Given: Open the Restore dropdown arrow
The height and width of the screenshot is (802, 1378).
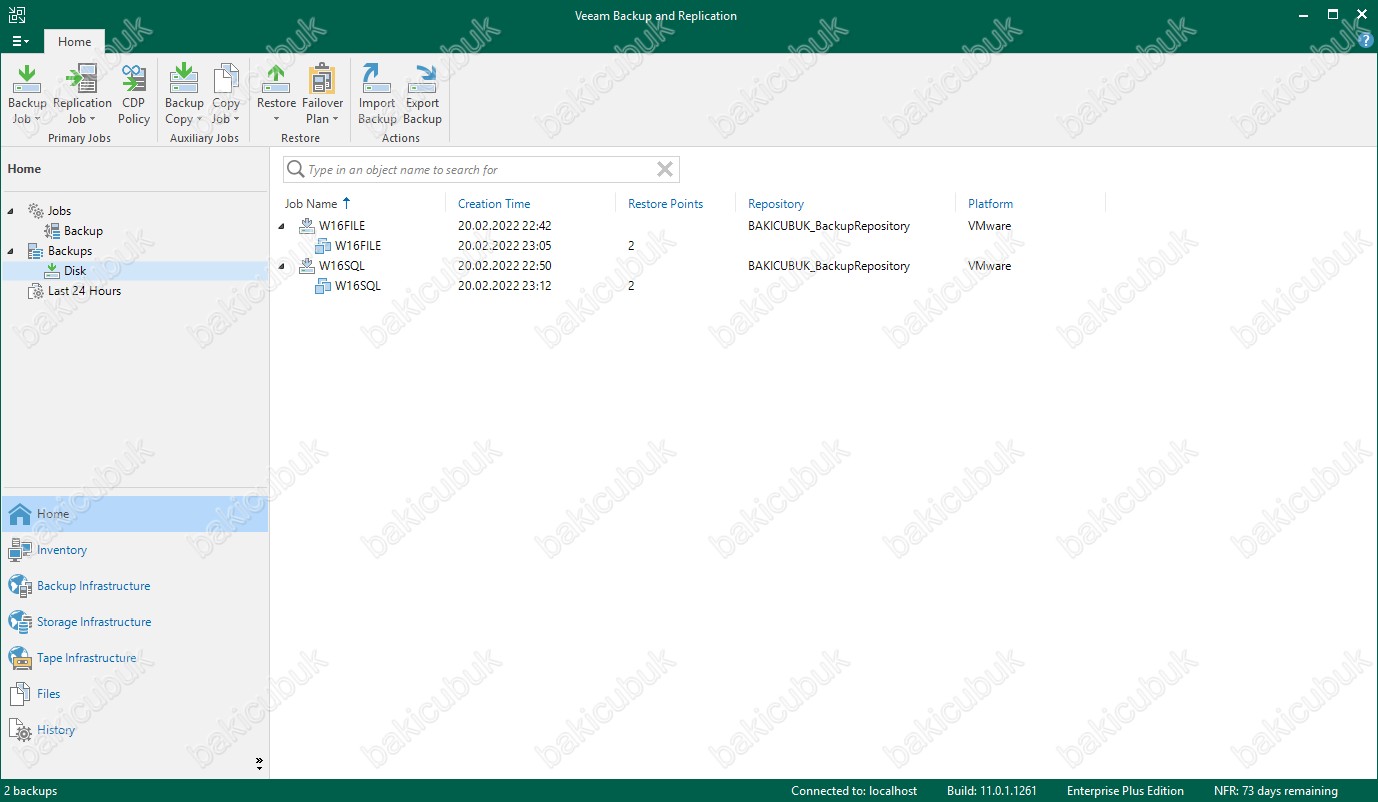Looking at the screenshot, I should click(x=276, y=119).
